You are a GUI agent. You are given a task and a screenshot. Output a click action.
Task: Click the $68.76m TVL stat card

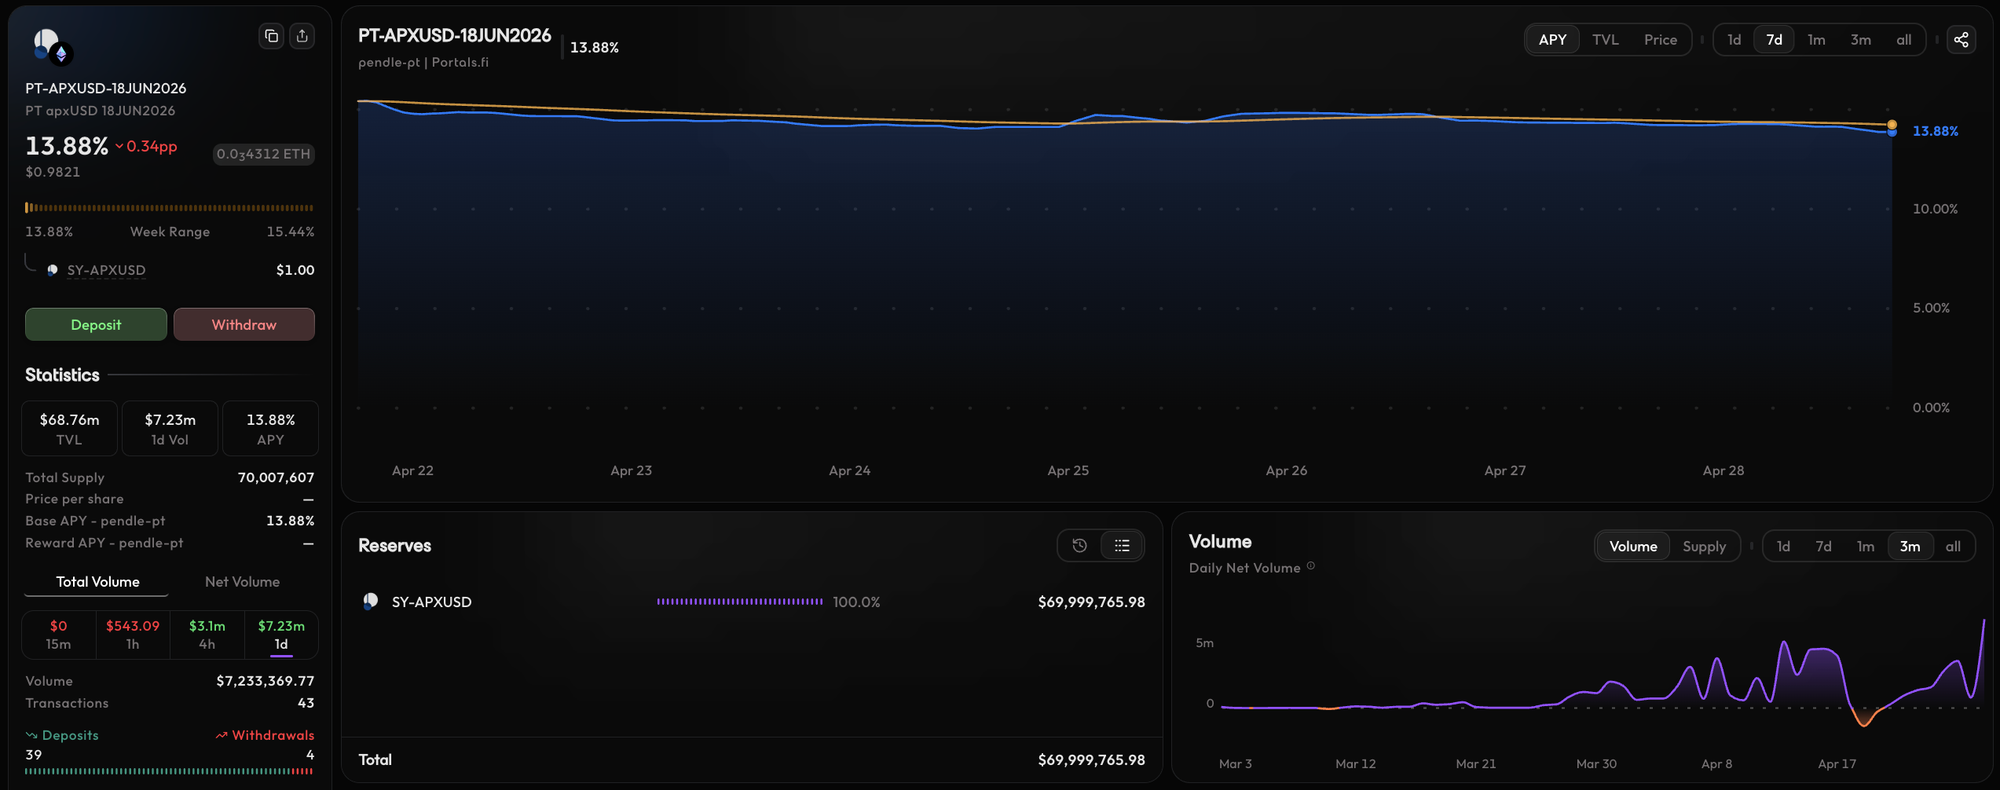pyautogui.click(x=69, y=428)
